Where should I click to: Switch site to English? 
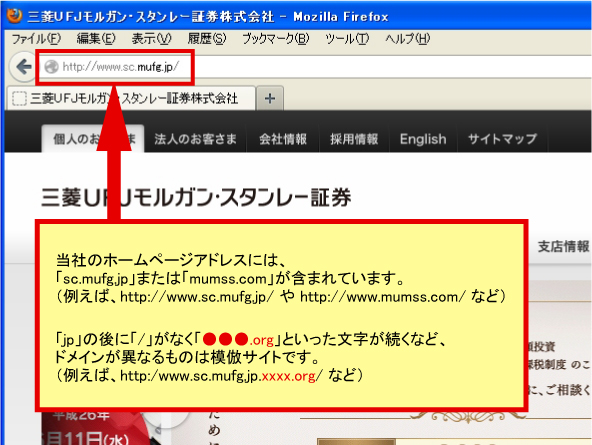[x=423, y=139]
